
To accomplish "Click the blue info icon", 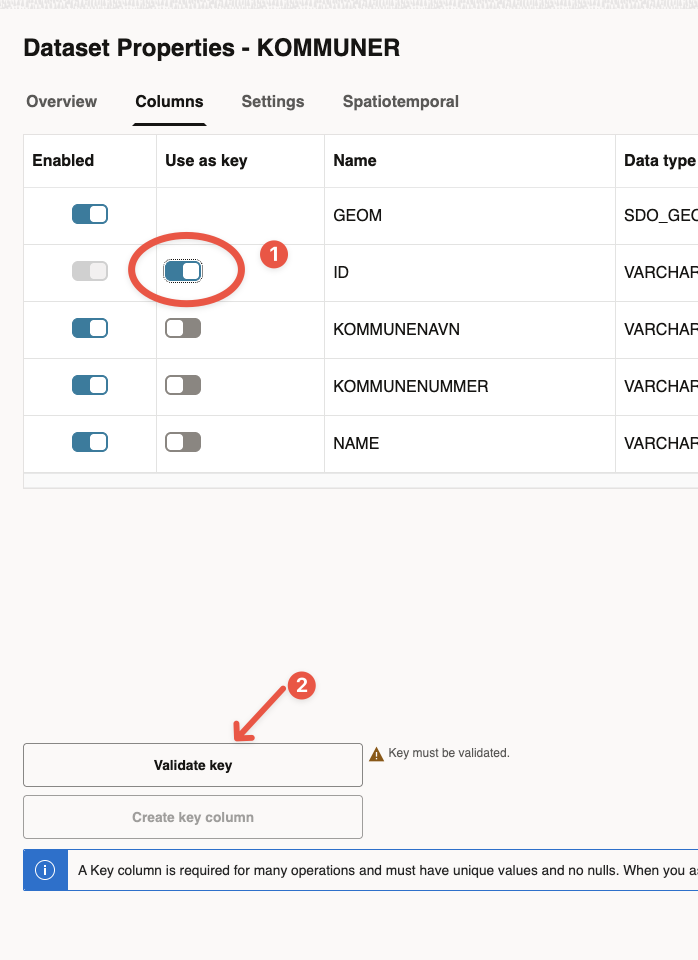I will [x=44, y=869].
